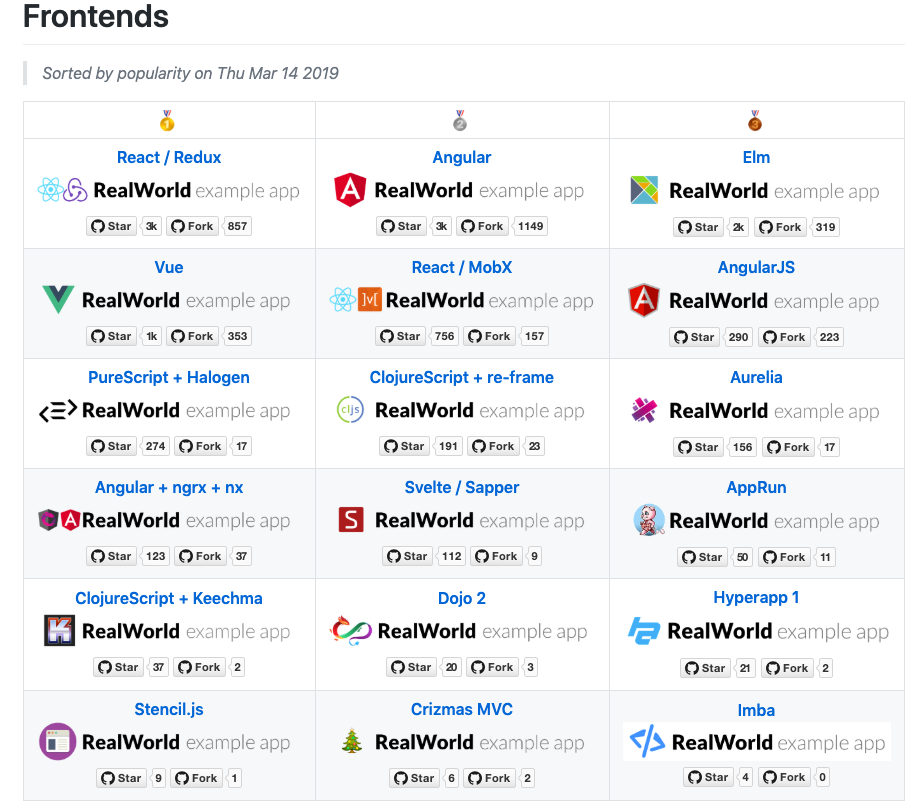Viewport: 921px width, 809px height.
Task: Click the gold first-place medal icon
Action: click(x=167, y=120)
